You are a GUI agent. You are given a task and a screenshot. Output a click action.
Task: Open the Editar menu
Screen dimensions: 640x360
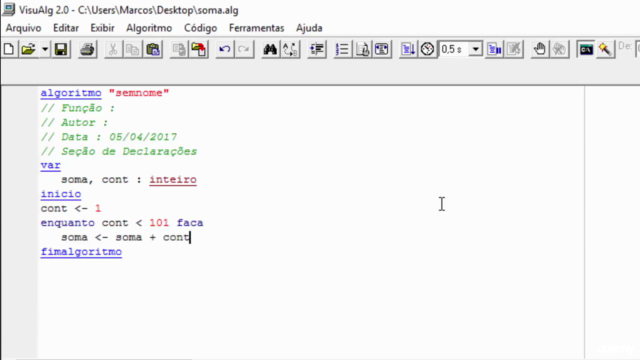(66, 28)
